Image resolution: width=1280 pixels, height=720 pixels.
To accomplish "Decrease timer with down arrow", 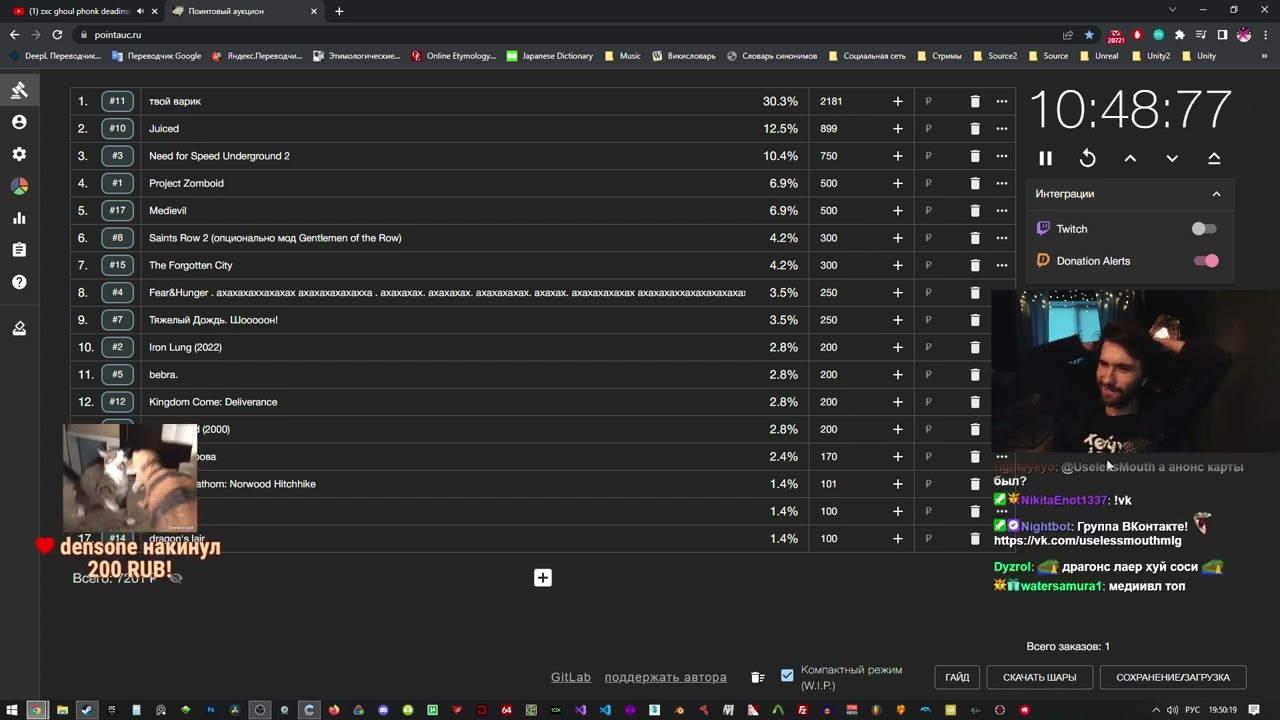I will [x=1172, y=158].
